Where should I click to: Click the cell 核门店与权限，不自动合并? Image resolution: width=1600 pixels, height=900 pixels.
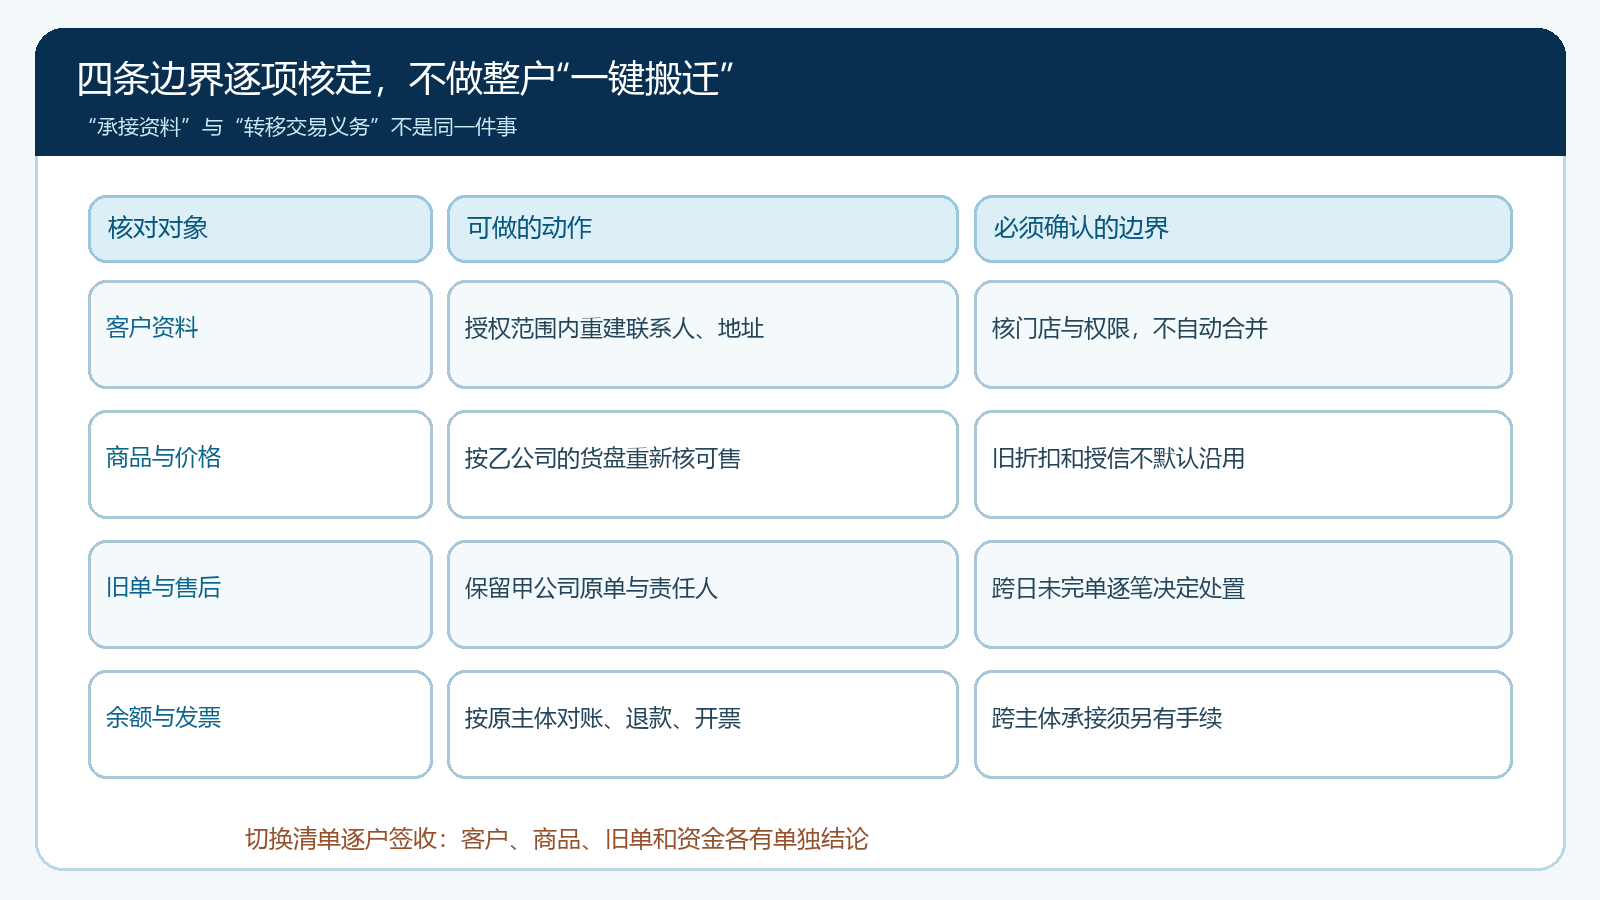1243,334
